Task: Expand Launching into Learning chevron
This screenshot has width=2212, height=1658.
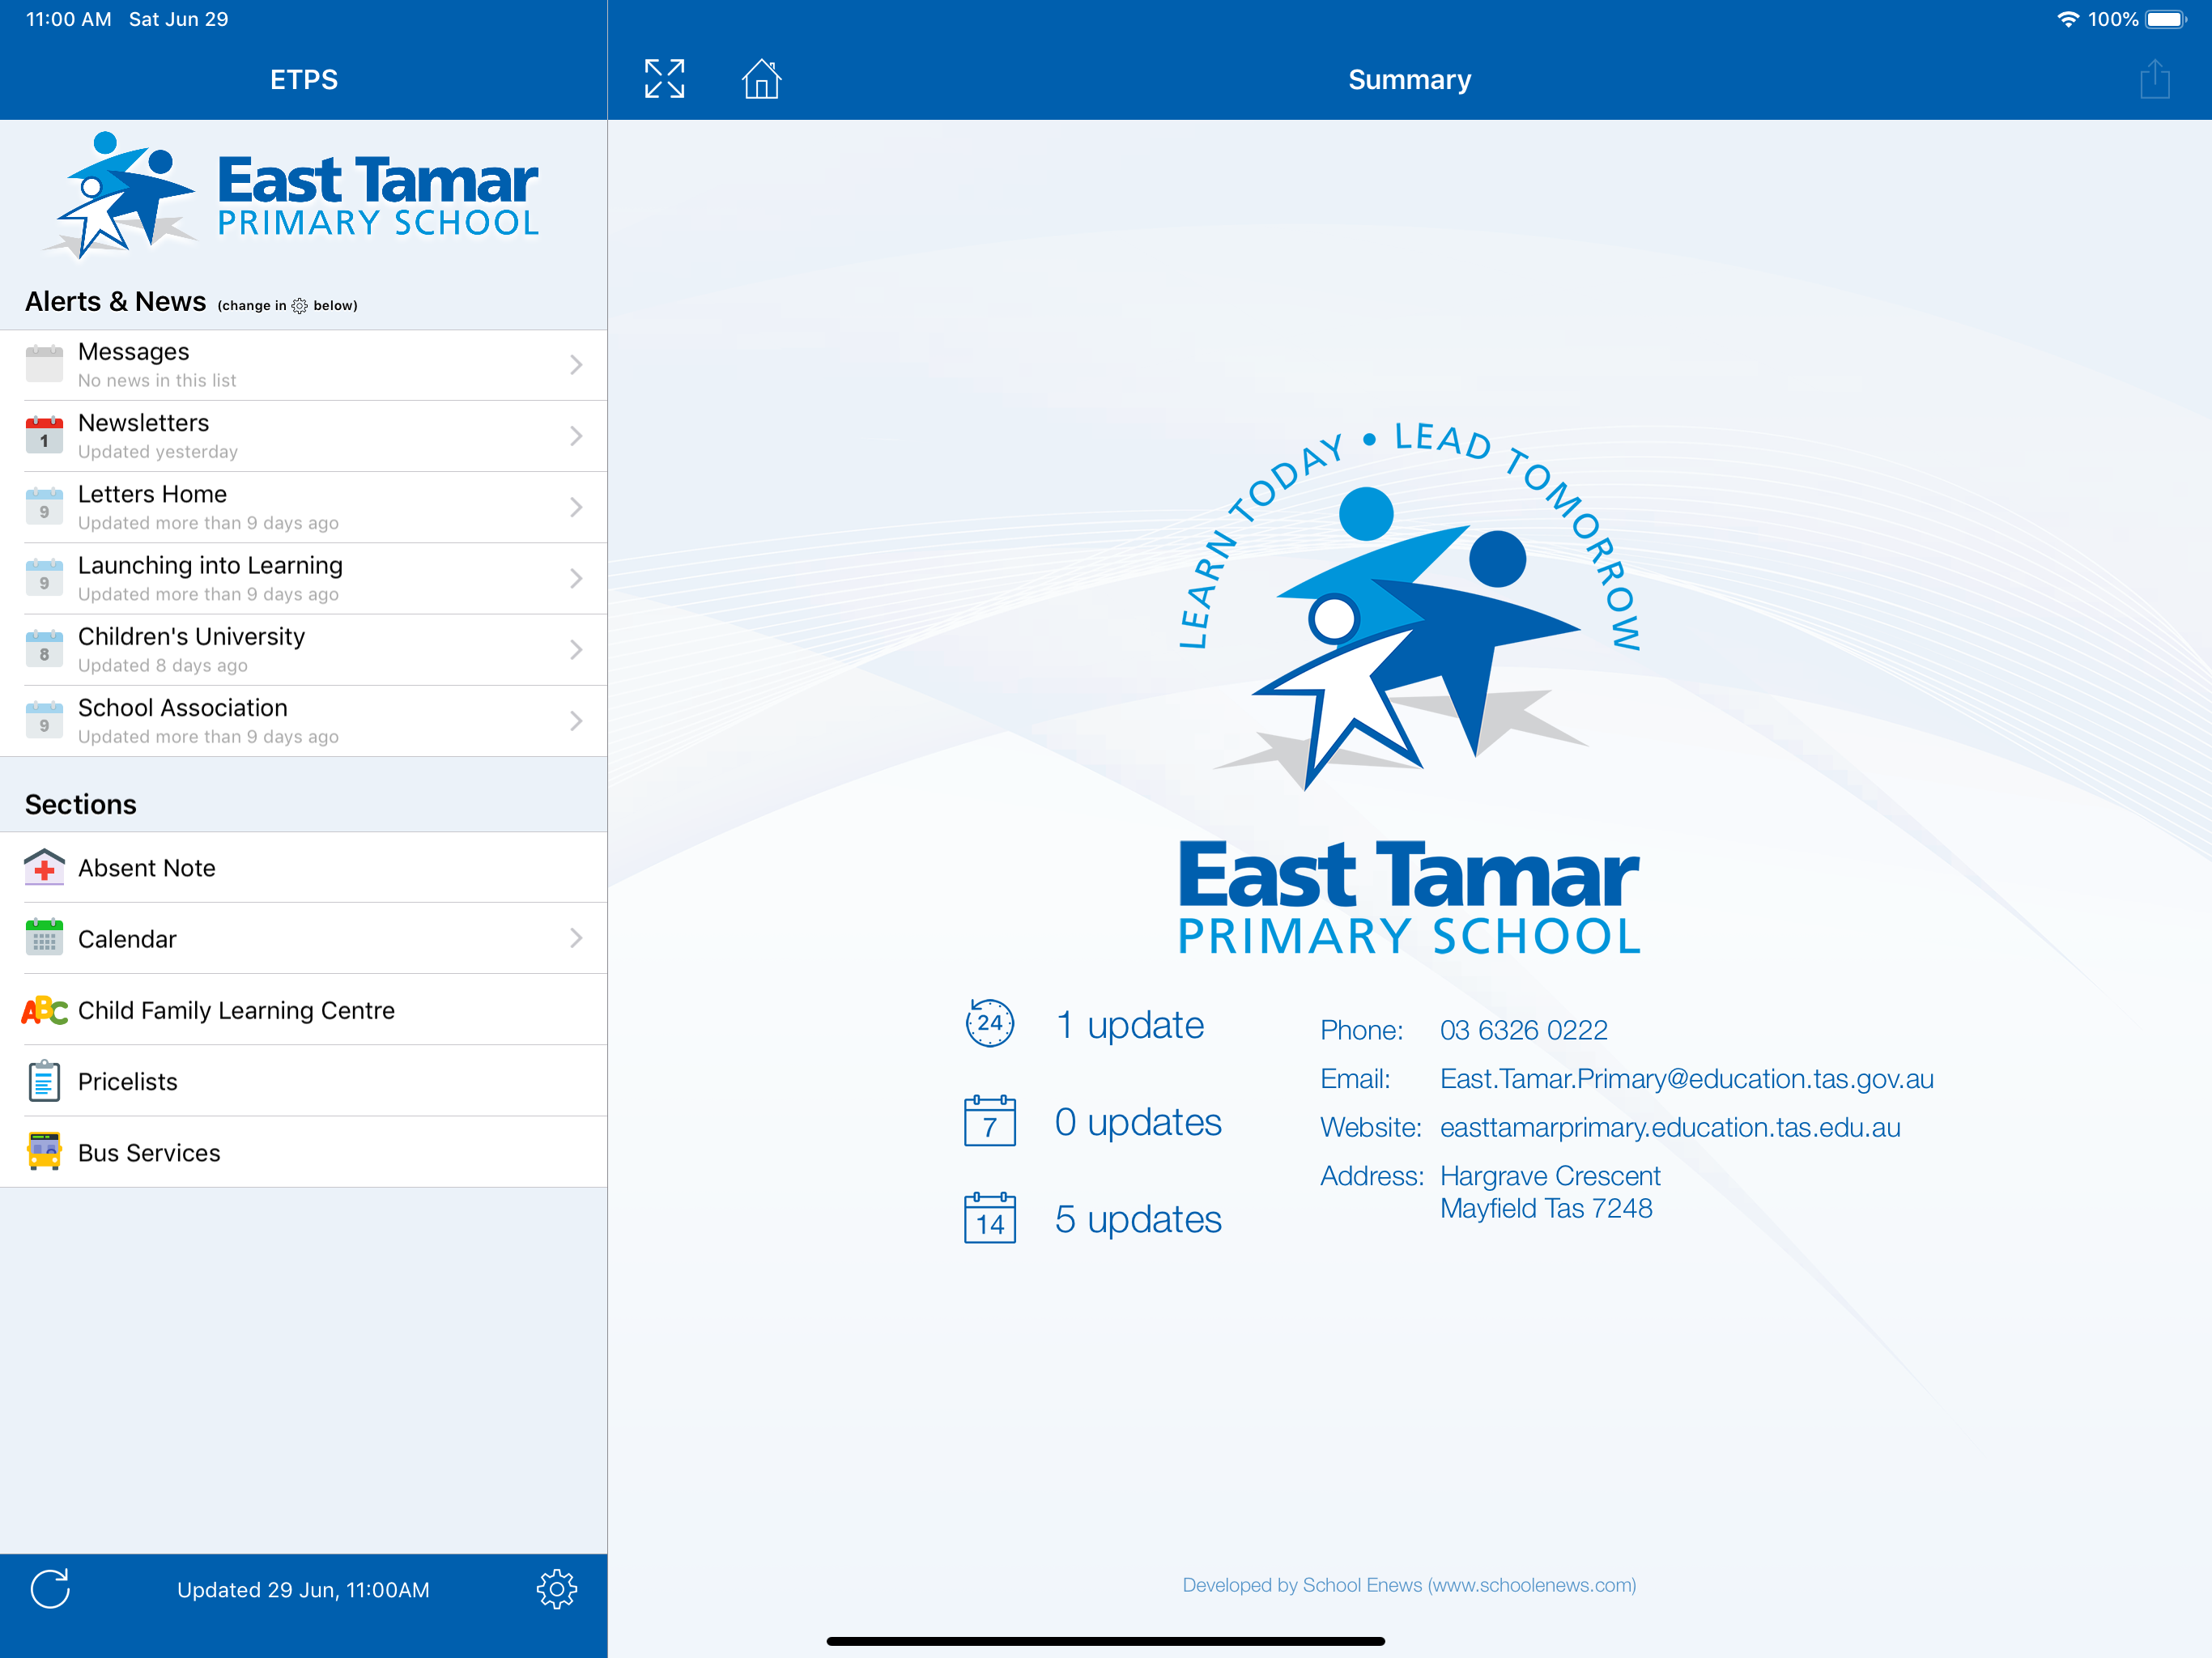Action: tap(576, 577)
